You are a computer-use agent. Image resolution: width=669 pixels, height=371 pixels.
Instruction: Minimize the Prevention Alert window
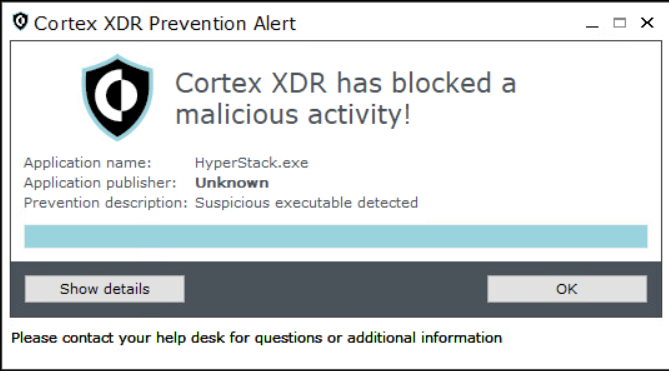(592, 25)
